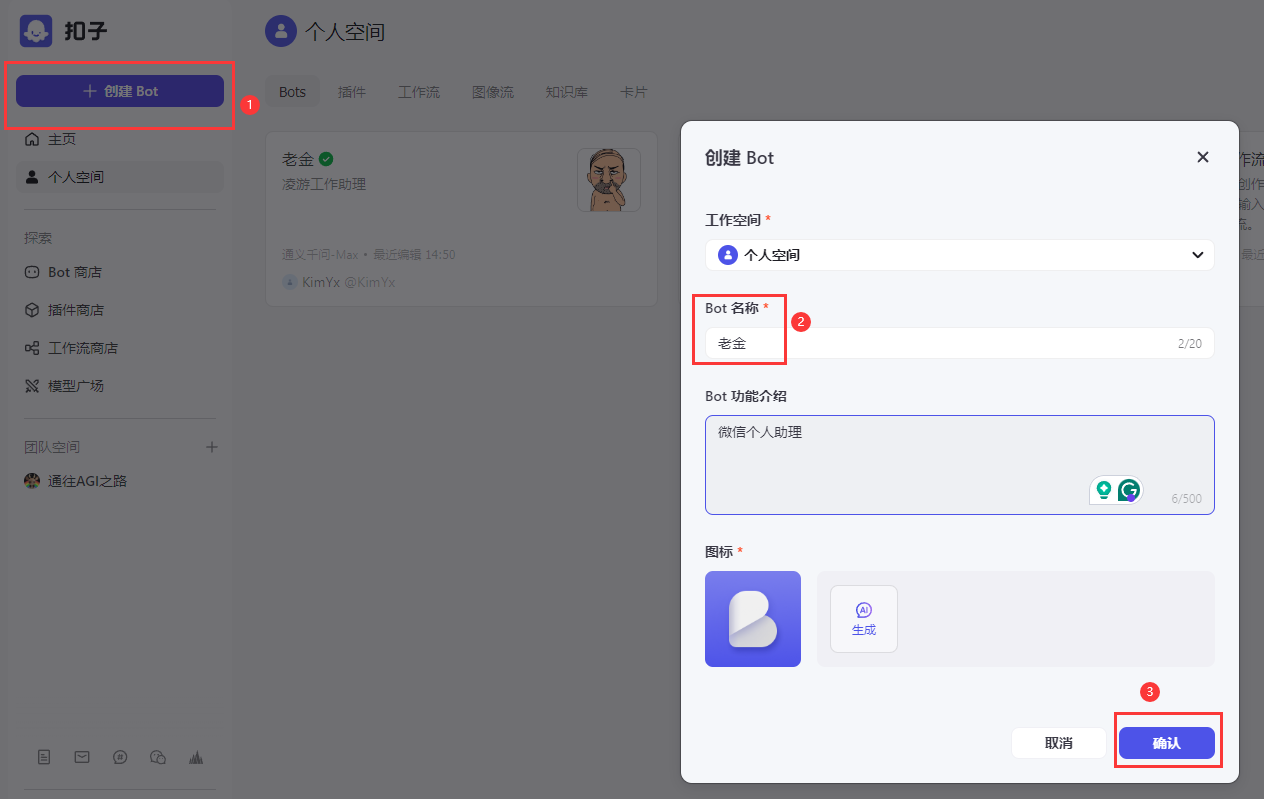Click the home icon beside 主页
This screenshot has width=1264, height=799.
(32, 139)
